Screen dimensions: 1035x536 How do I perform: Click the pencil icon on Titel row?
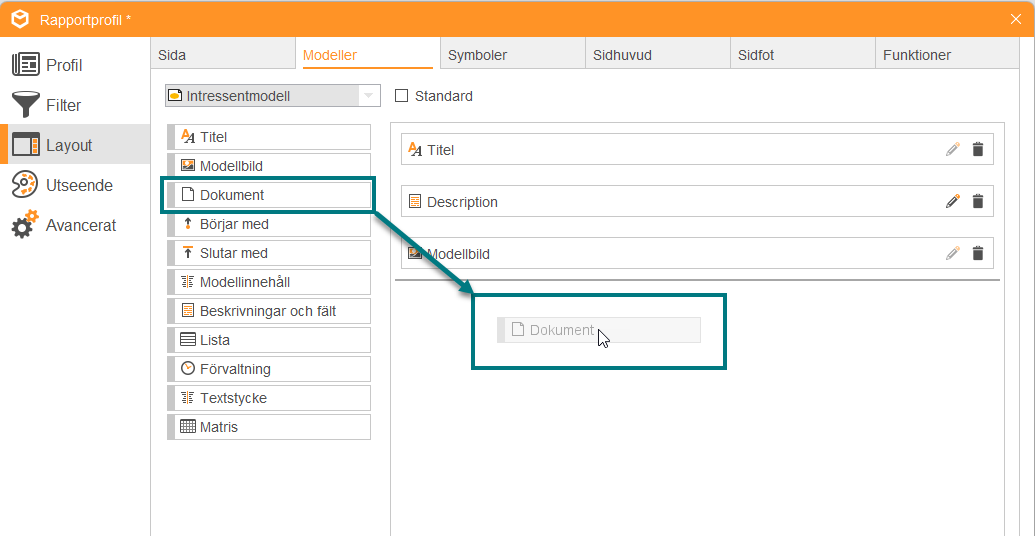click(952, 150)
